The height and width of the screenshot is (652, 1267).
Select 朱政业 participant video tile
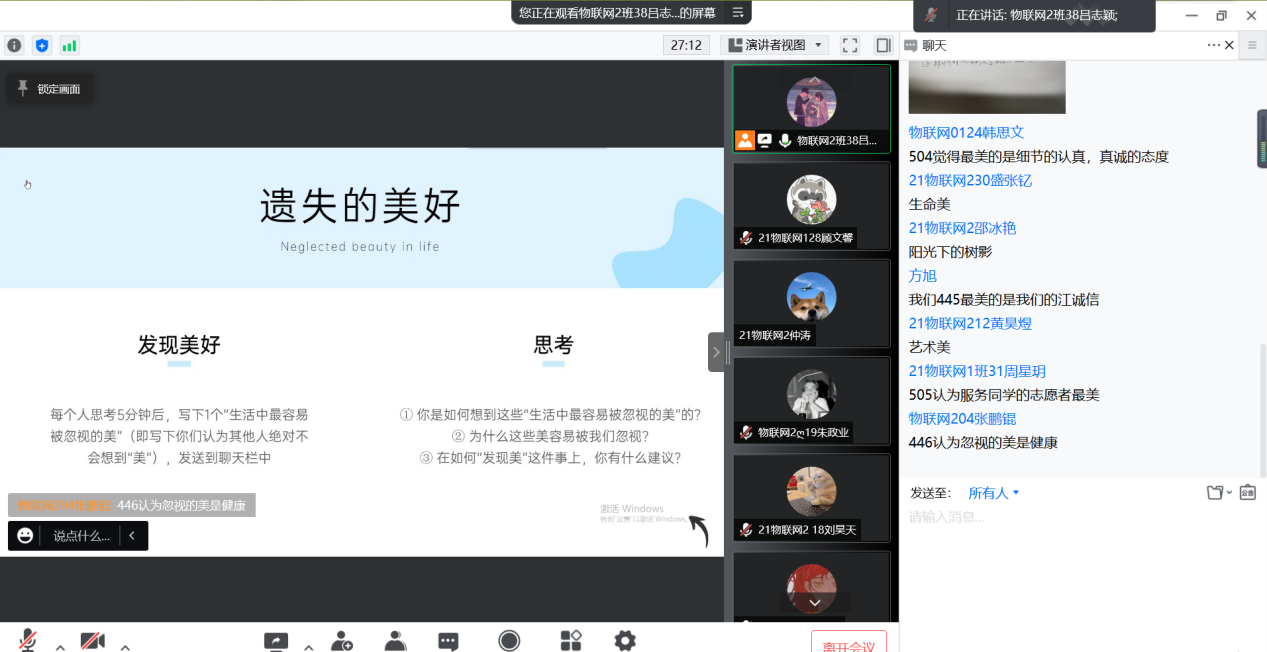(811, 400)
